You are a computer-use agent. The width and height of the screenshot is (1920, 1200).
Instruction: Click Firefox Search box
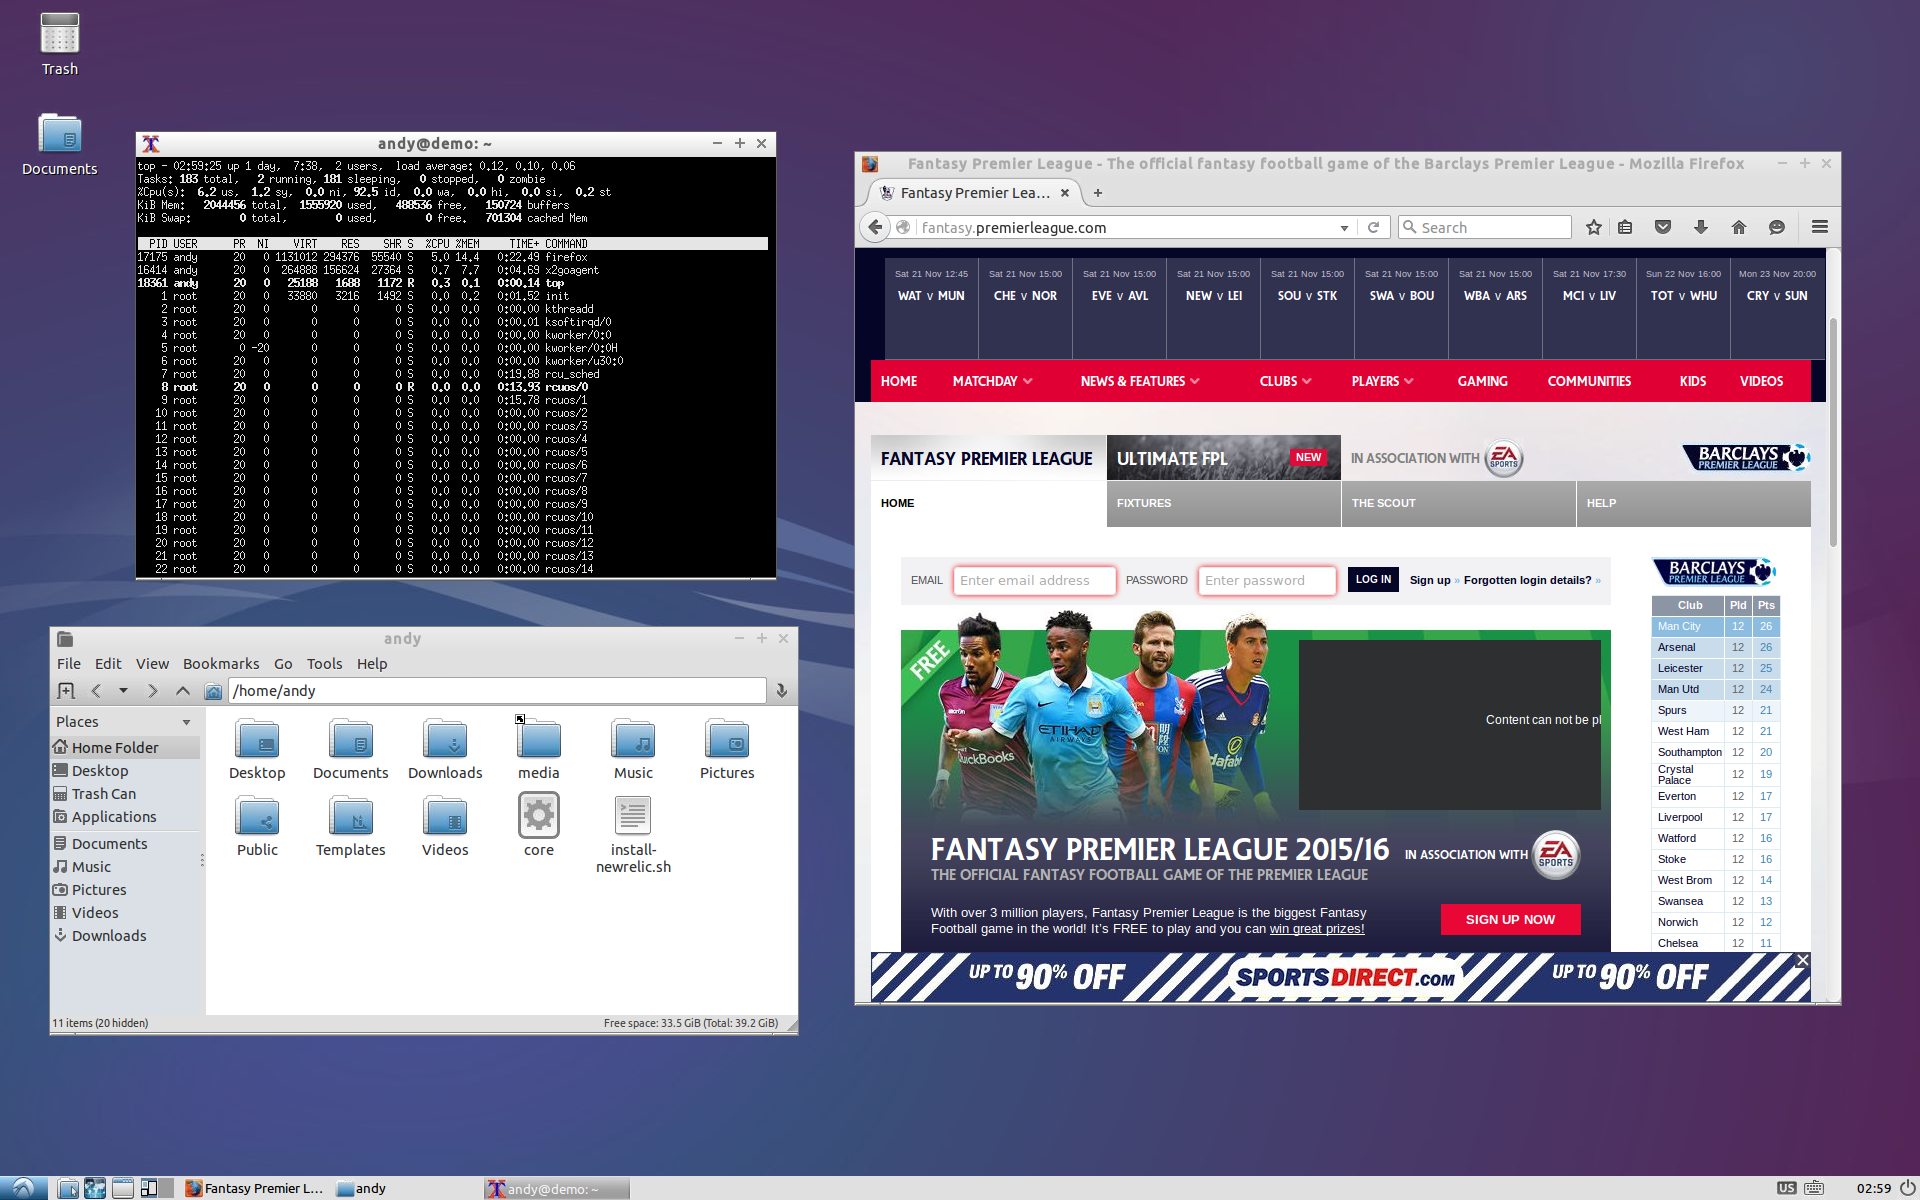1485,227
